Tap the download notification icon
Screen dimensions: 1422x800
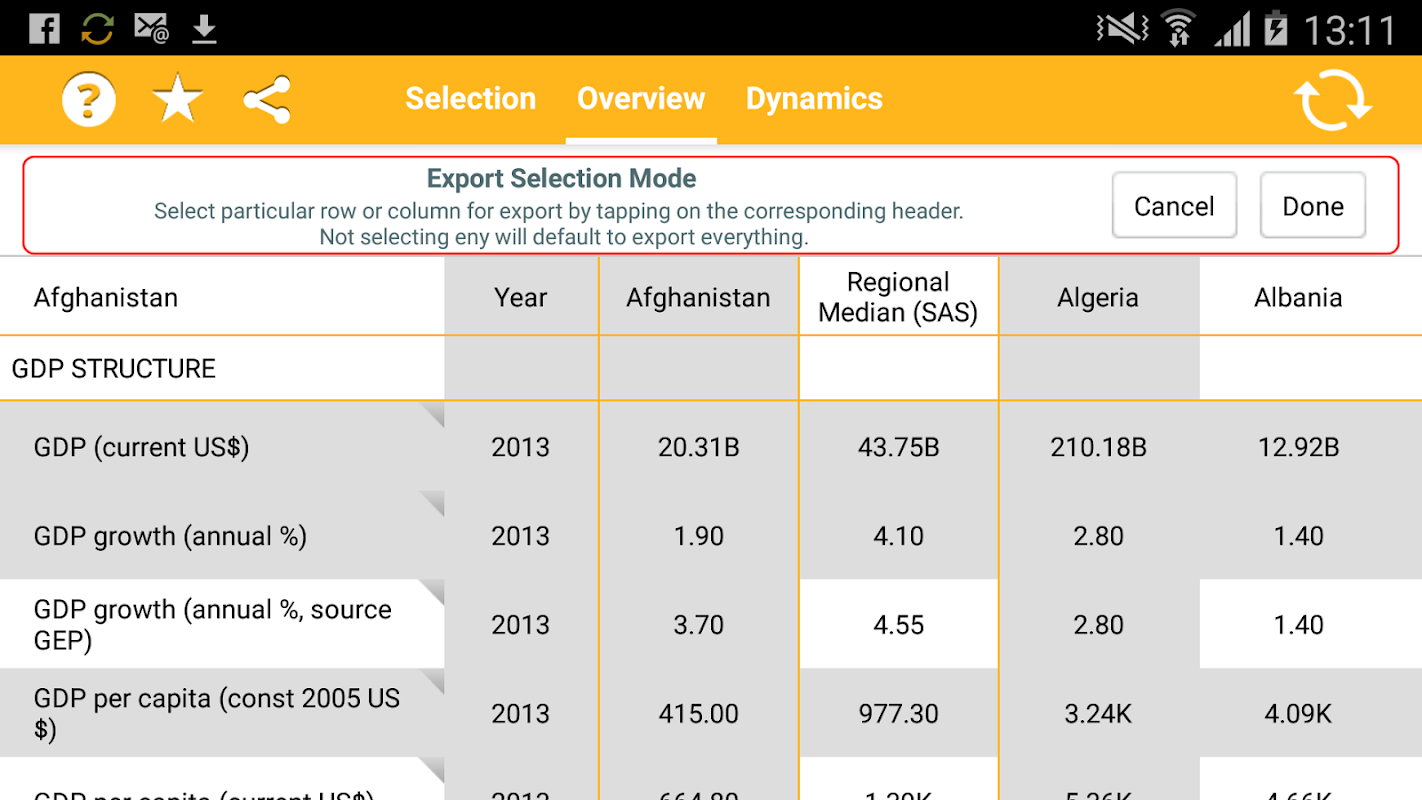pyautogui.click(x=204, y=29)
